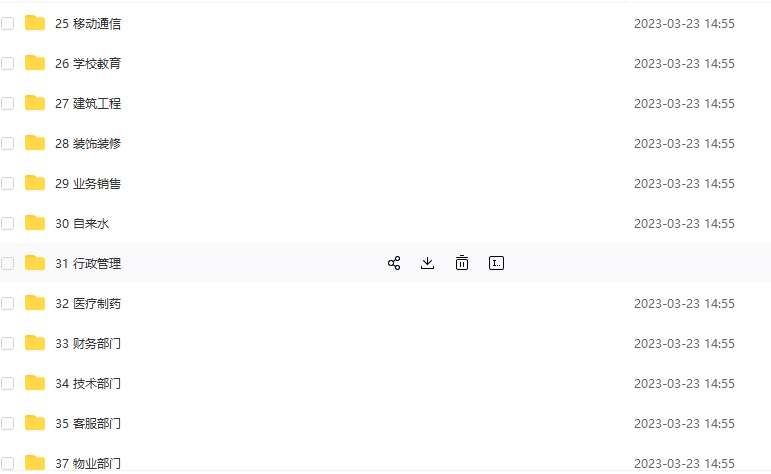The height and width of the screenshot is (474, 771).
Task: Enable the checkbox for 34 技术部门
Action: click(8, 383)
